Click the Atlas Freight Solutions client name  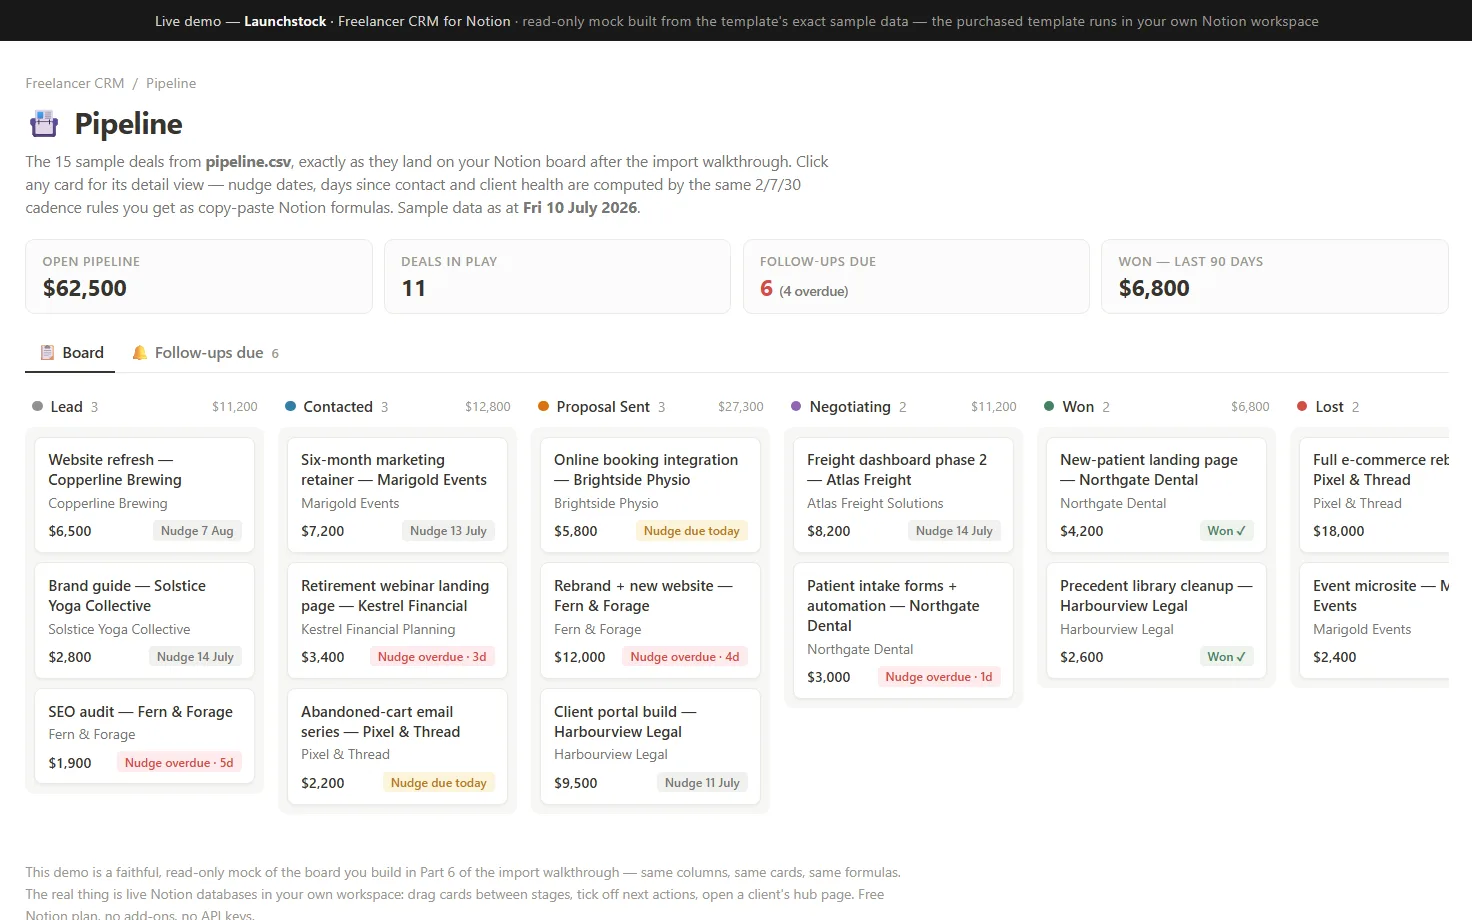coord(875,503)
